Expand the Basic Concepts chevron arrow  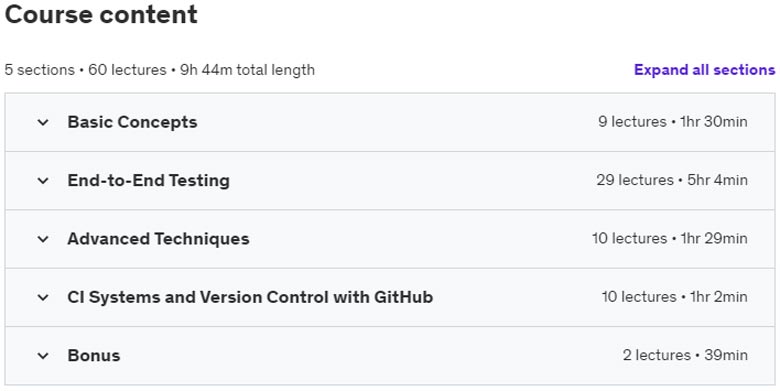coord(43,122)
